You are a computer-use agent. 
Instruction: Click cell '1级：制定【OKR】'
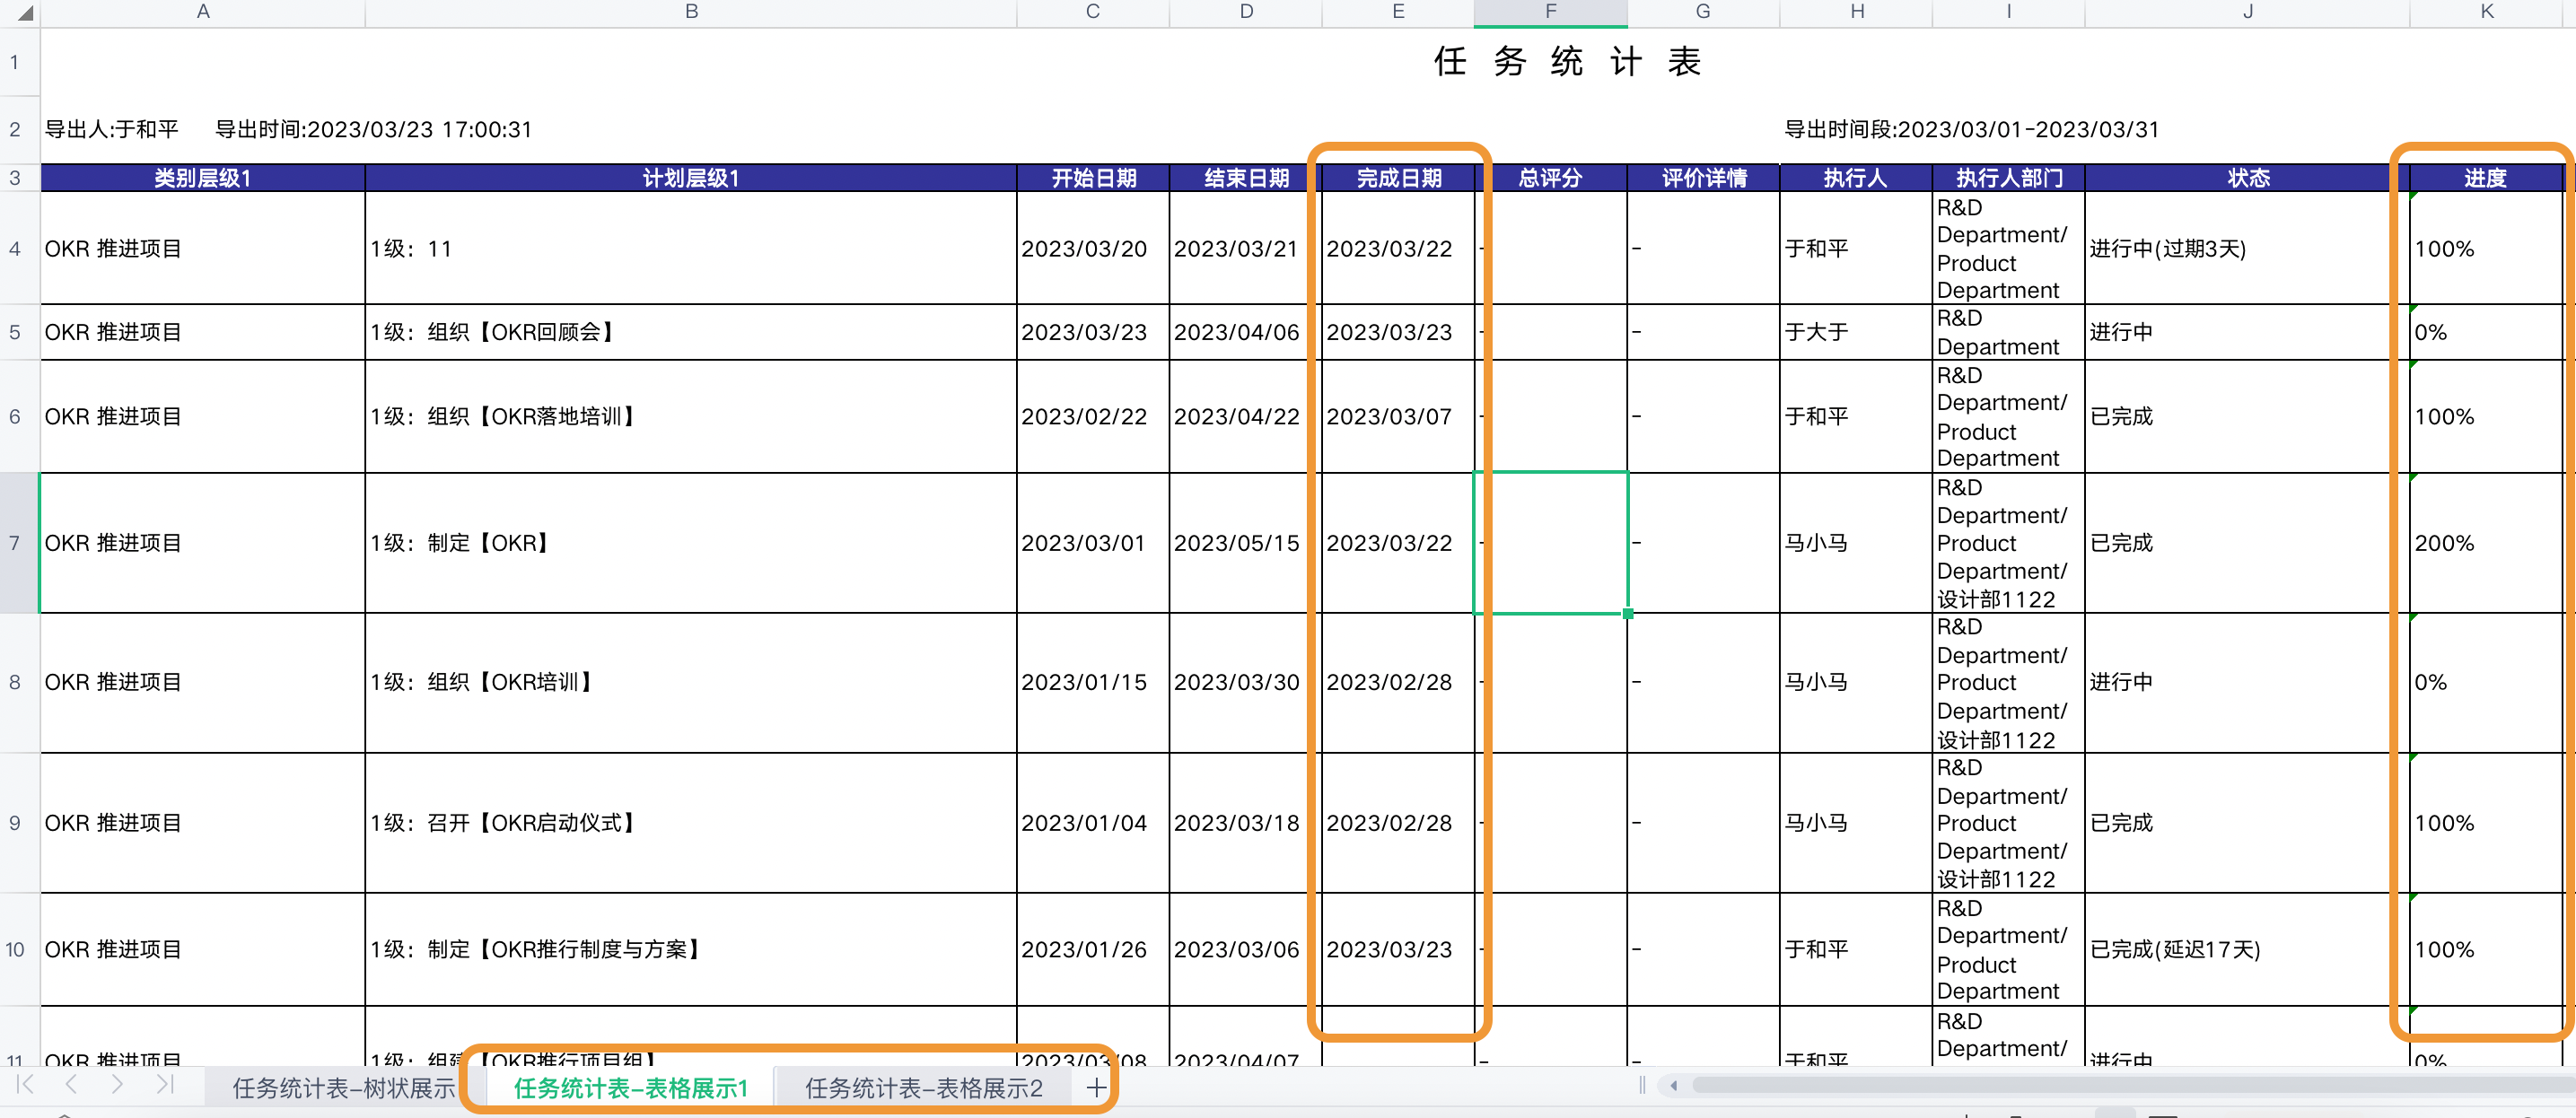coord(691,543)
